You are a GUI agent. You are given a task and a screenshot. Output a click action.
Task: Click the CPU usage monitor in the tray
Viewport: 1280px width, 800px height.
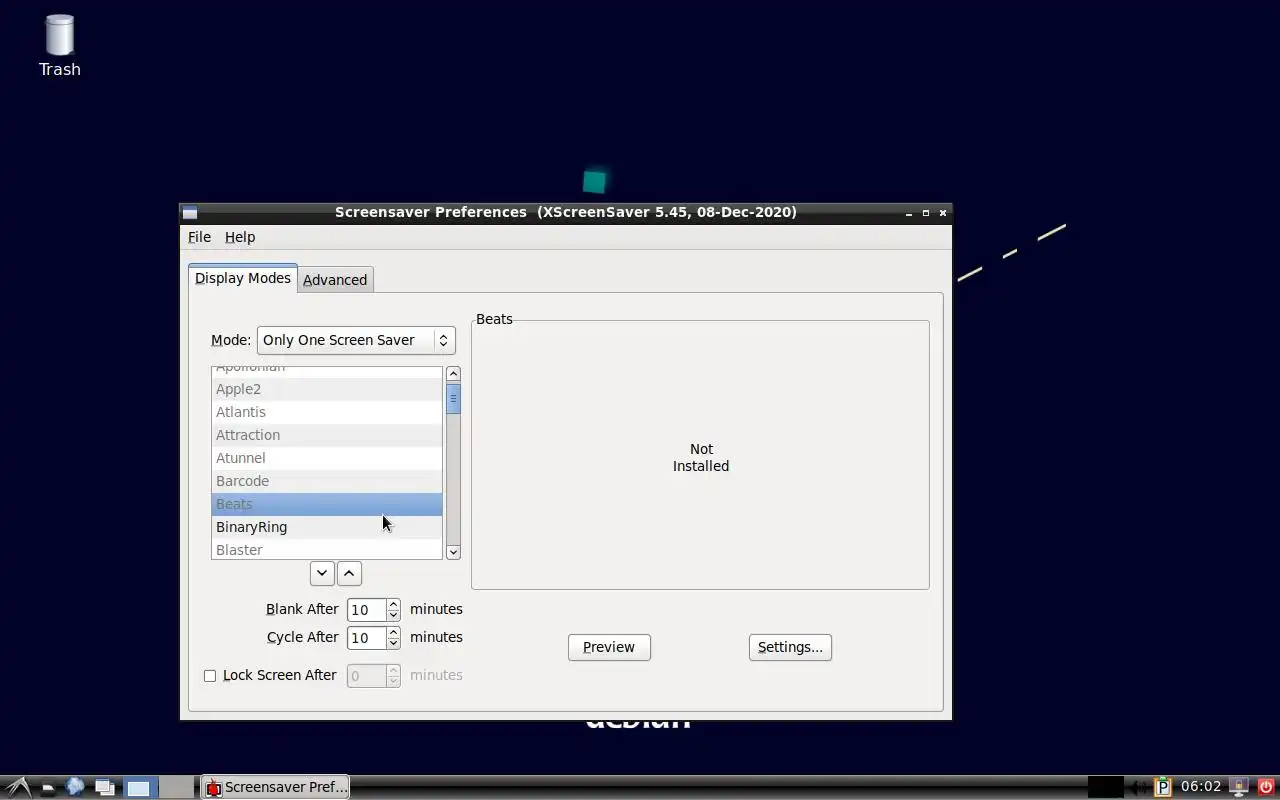(x=1105, y=787)
